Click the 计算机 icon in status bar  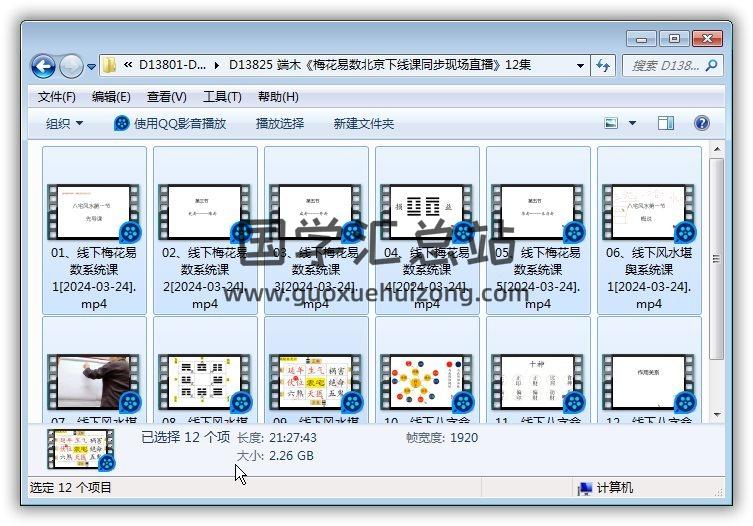click(584, 488)
